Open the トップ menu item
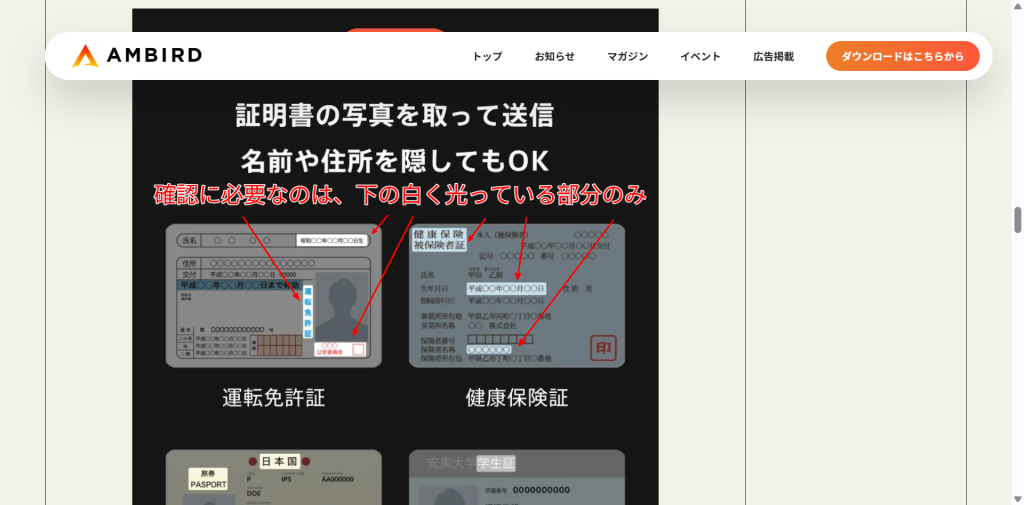 487,56
